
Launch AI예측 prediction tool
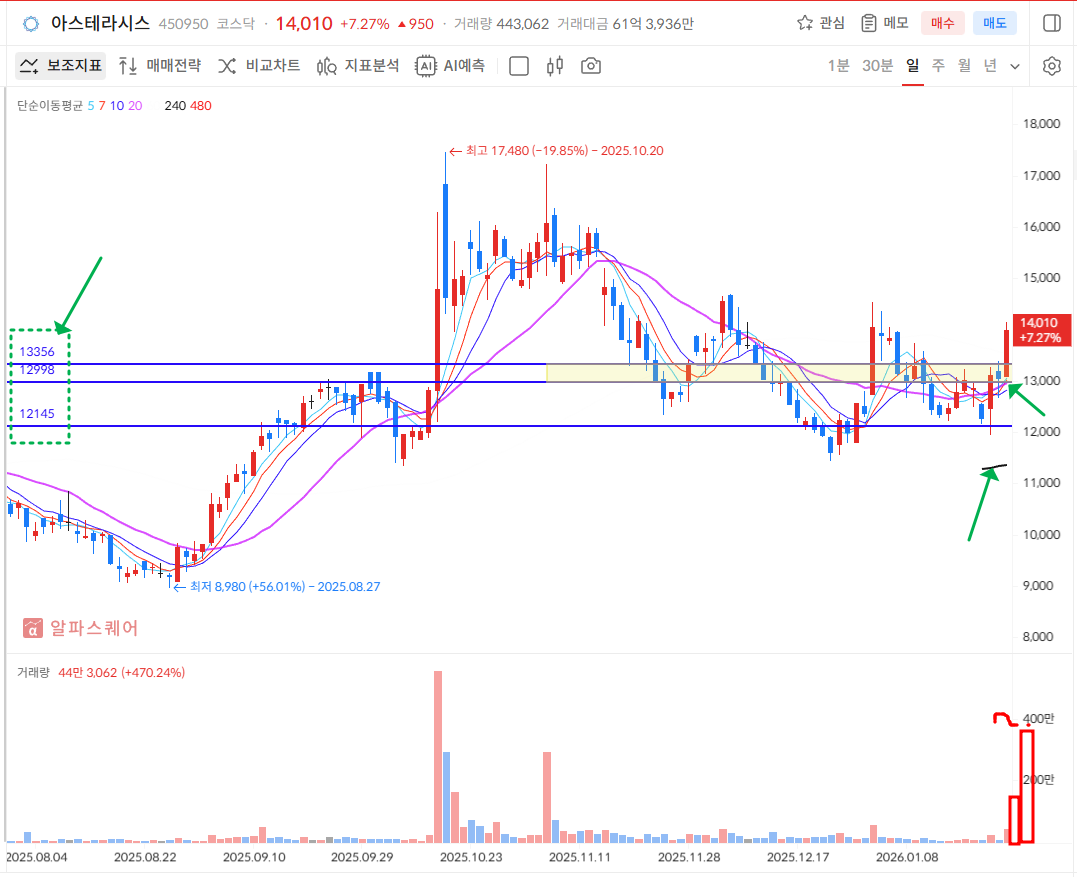[x=451, y=66]
